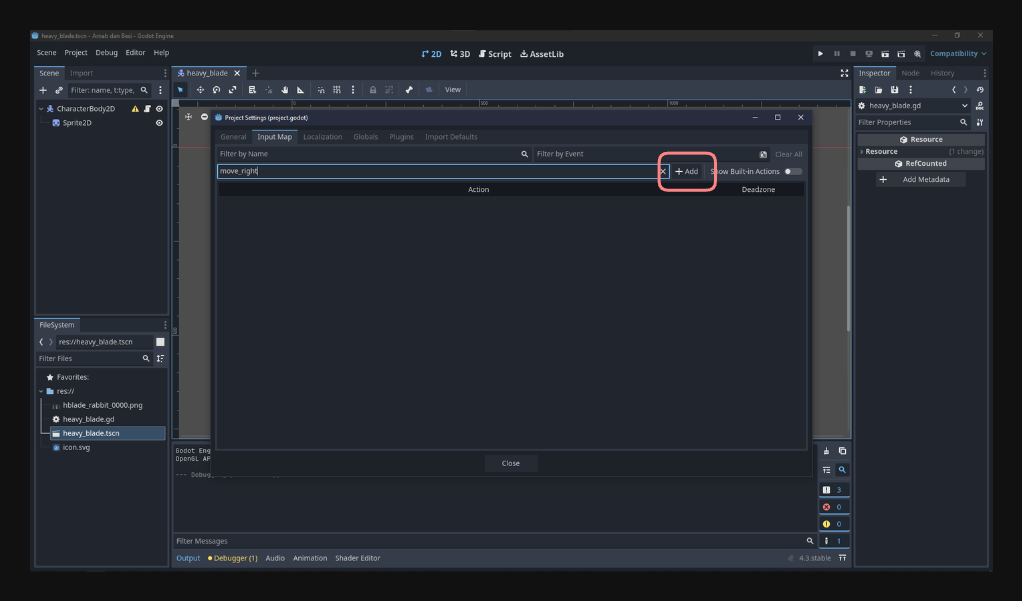Toggle visibility of CharacterBody2D node

pyautogui.click(x=159, y=109)
